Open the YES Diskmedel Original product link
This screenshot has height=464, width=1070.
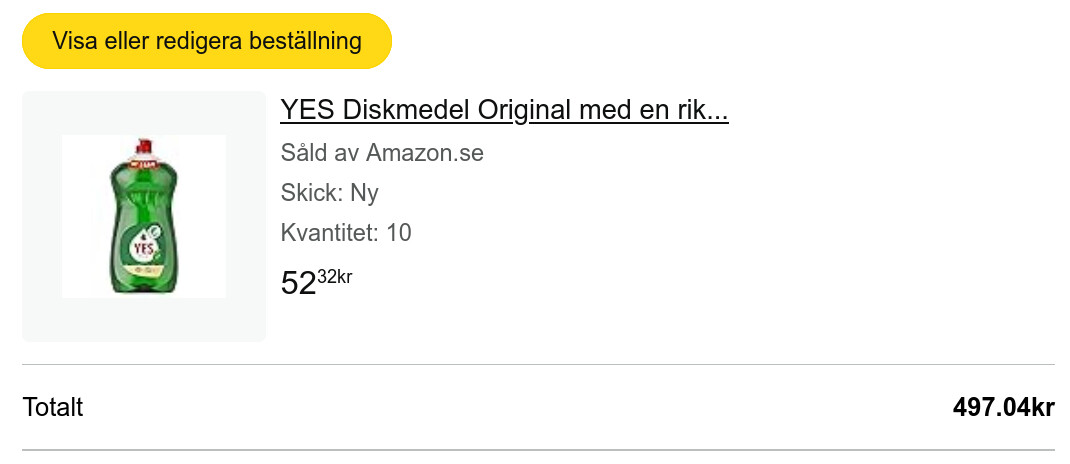[x=504, y=110]
